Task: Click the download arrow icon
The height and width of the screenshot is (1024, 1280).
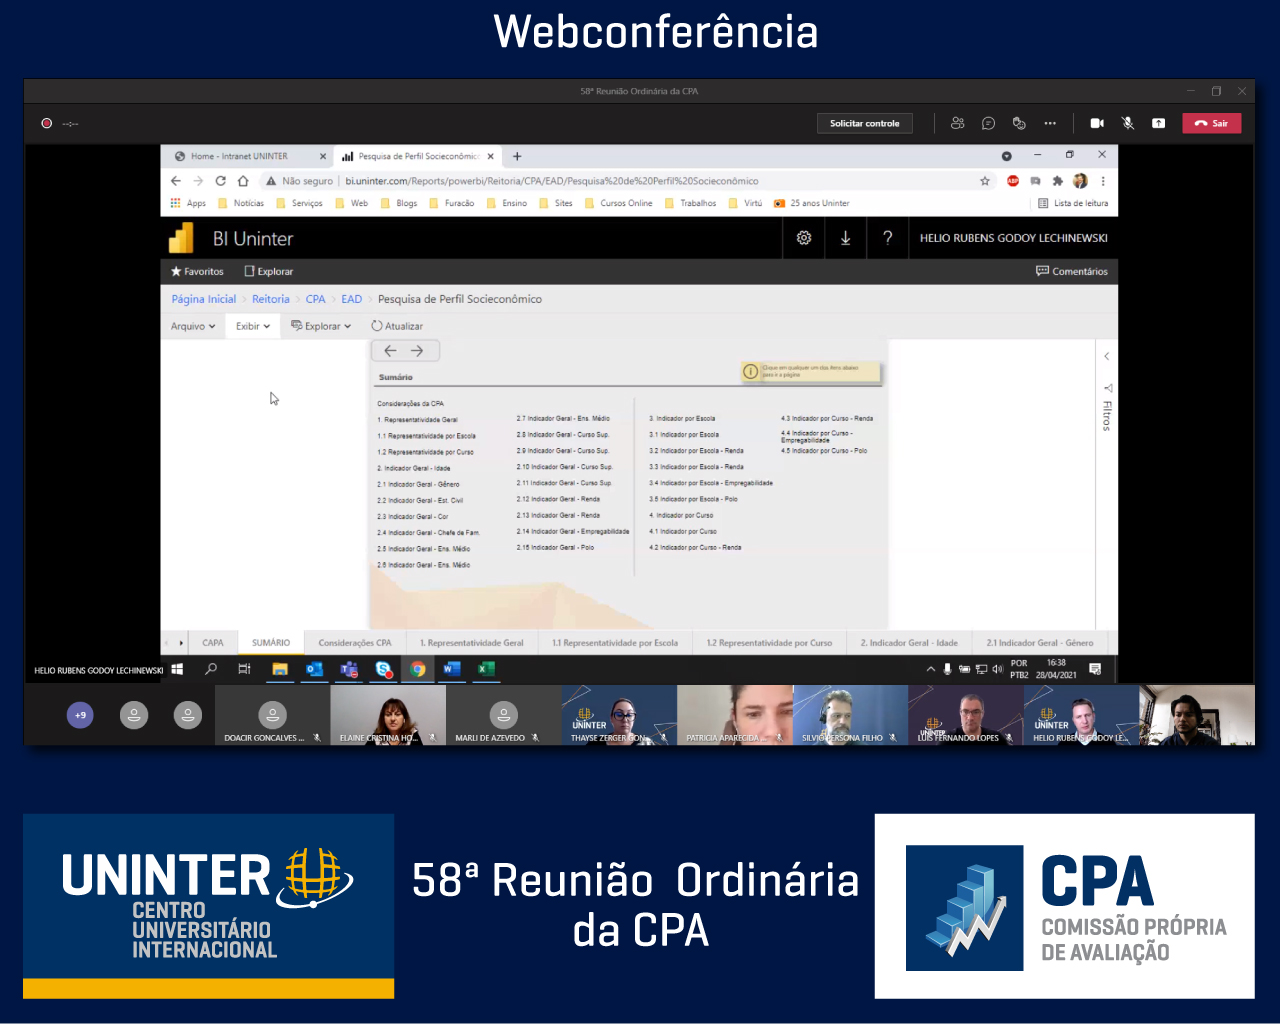Action: click(x=845, y=238)
